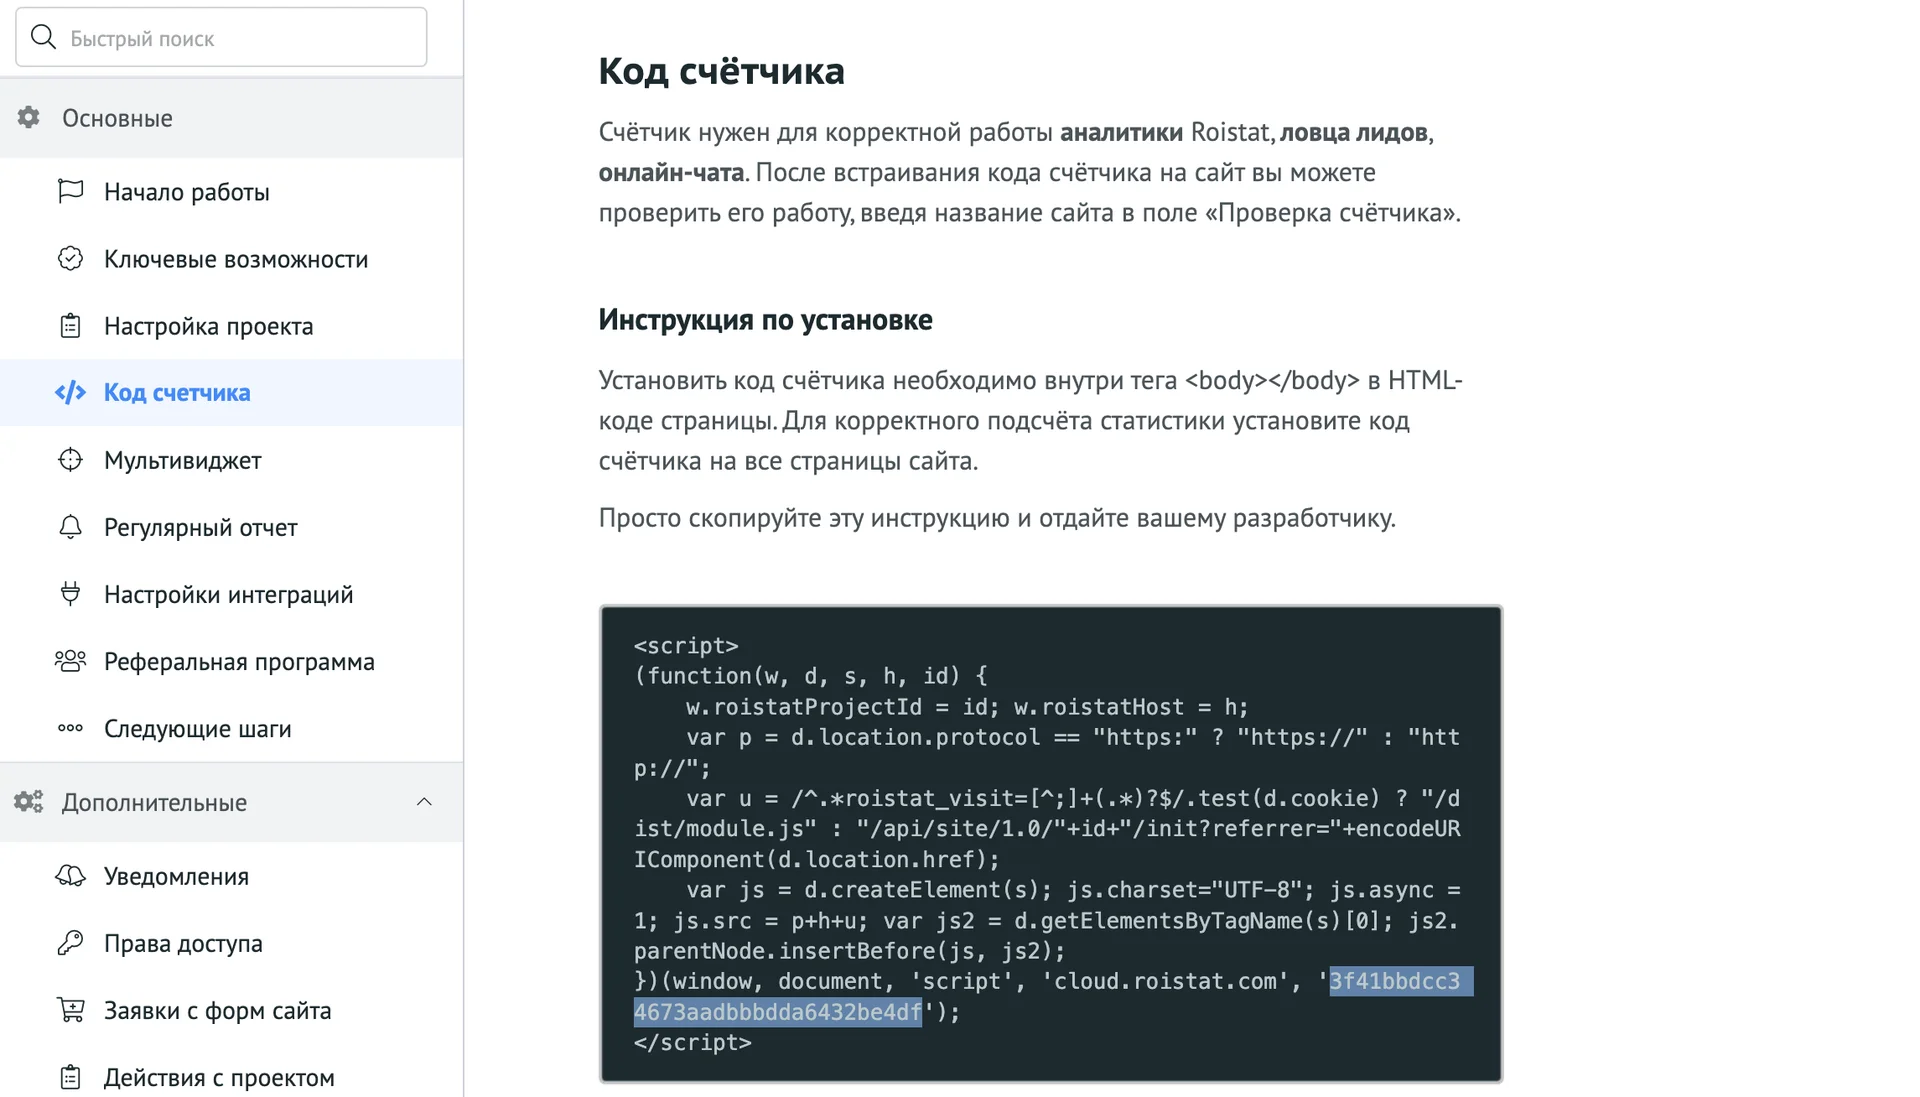Click the plug icon for Настройки интеграций
The height and width of the screenshot is (1097, 1920).
[70, 593]
